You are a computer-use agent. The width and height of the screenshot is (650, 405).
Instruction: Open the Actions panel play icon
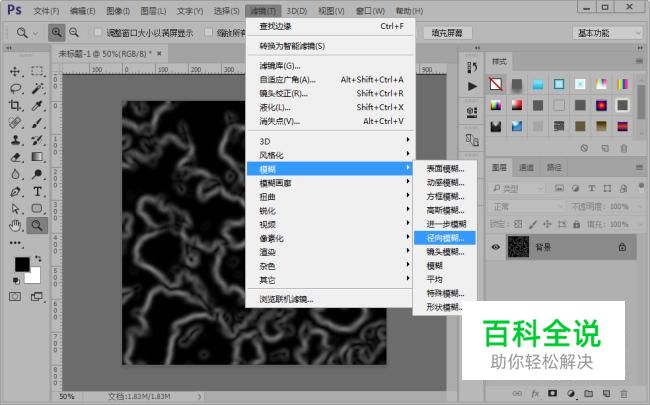coord(472,86)
